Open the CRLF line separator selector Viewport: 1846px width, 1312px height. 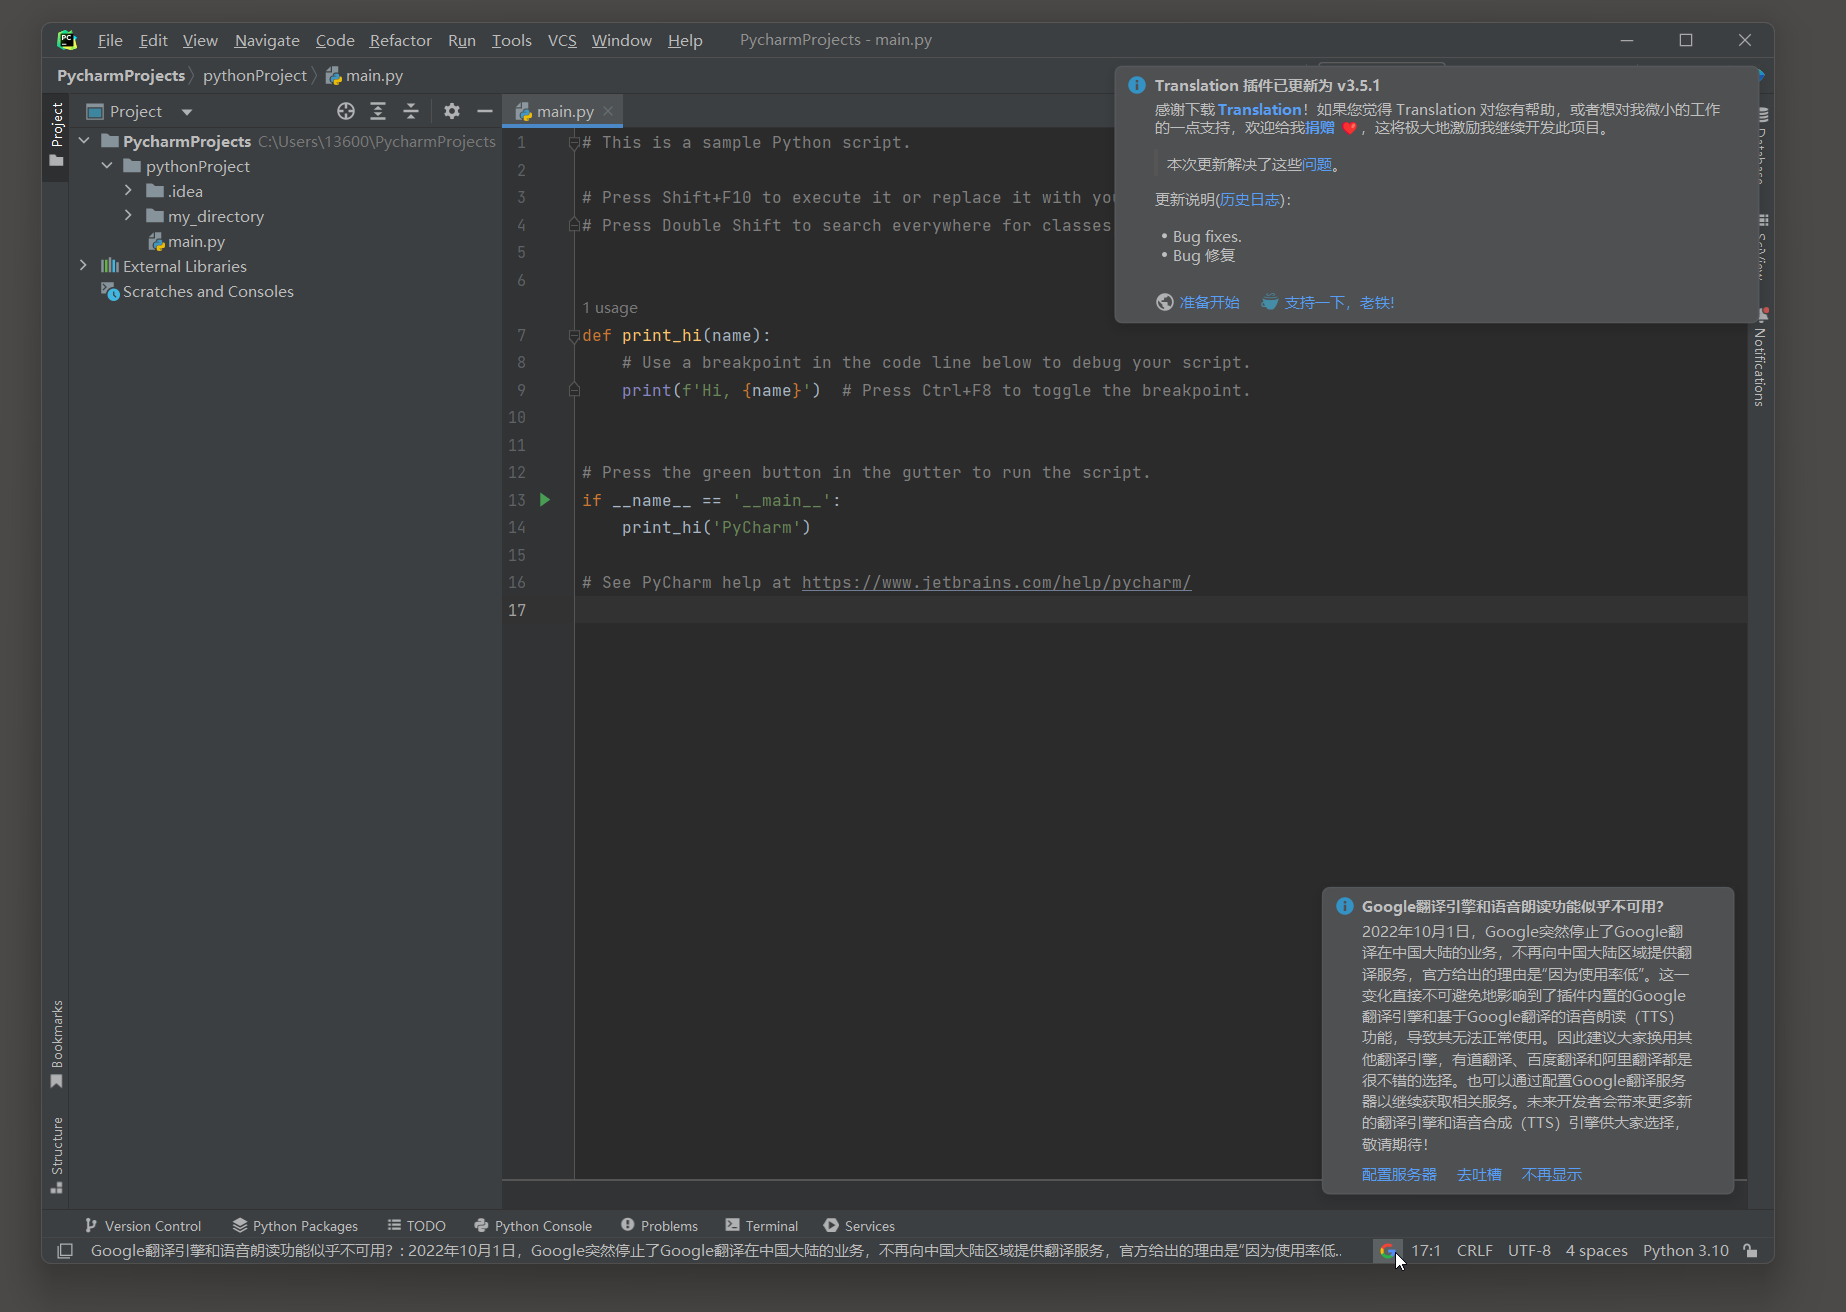pyautogui.click(x=1474, y=1251)
